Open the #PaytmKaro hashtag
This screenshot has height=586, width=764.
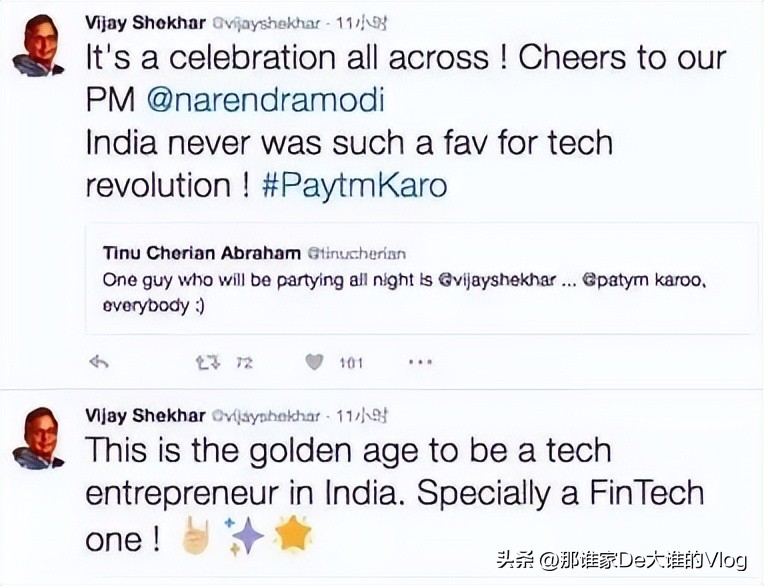(x=354, y=186)
